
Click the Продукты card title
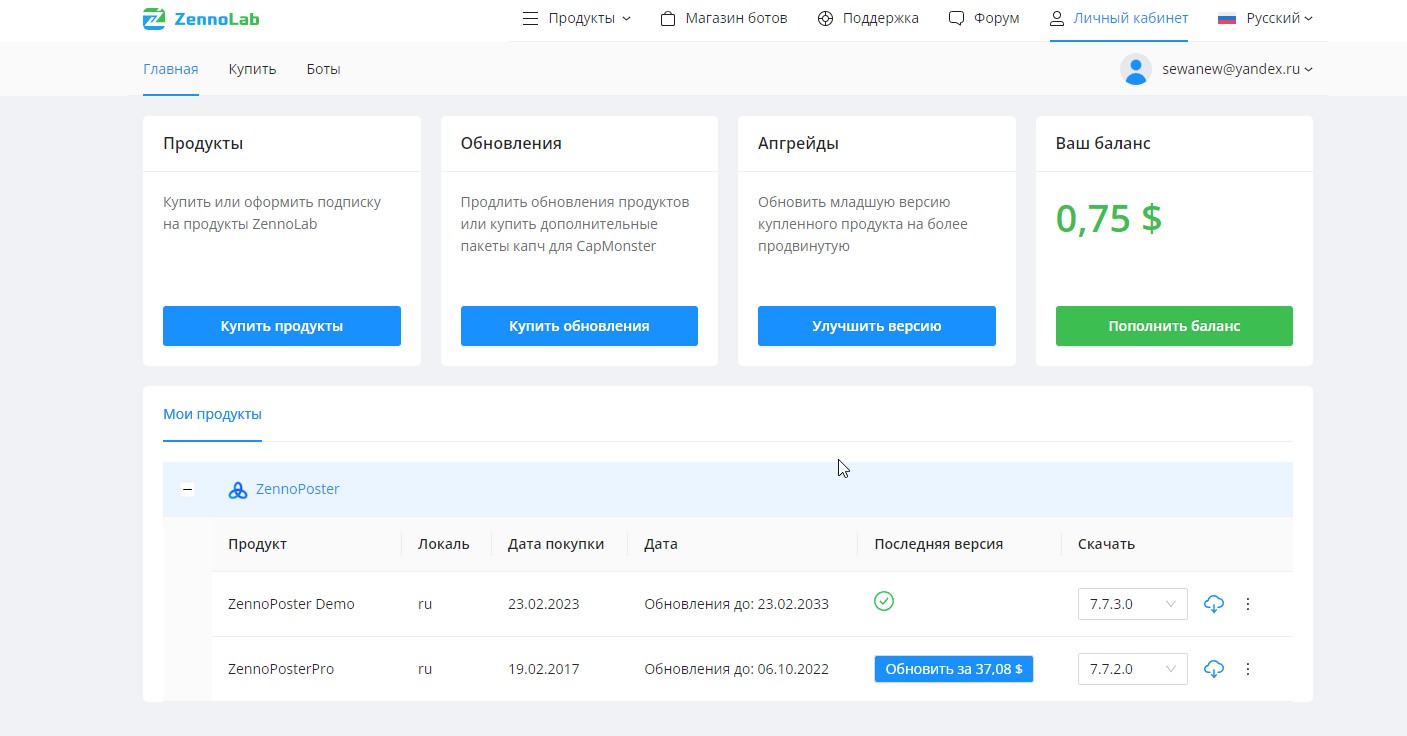pos(203,143)
